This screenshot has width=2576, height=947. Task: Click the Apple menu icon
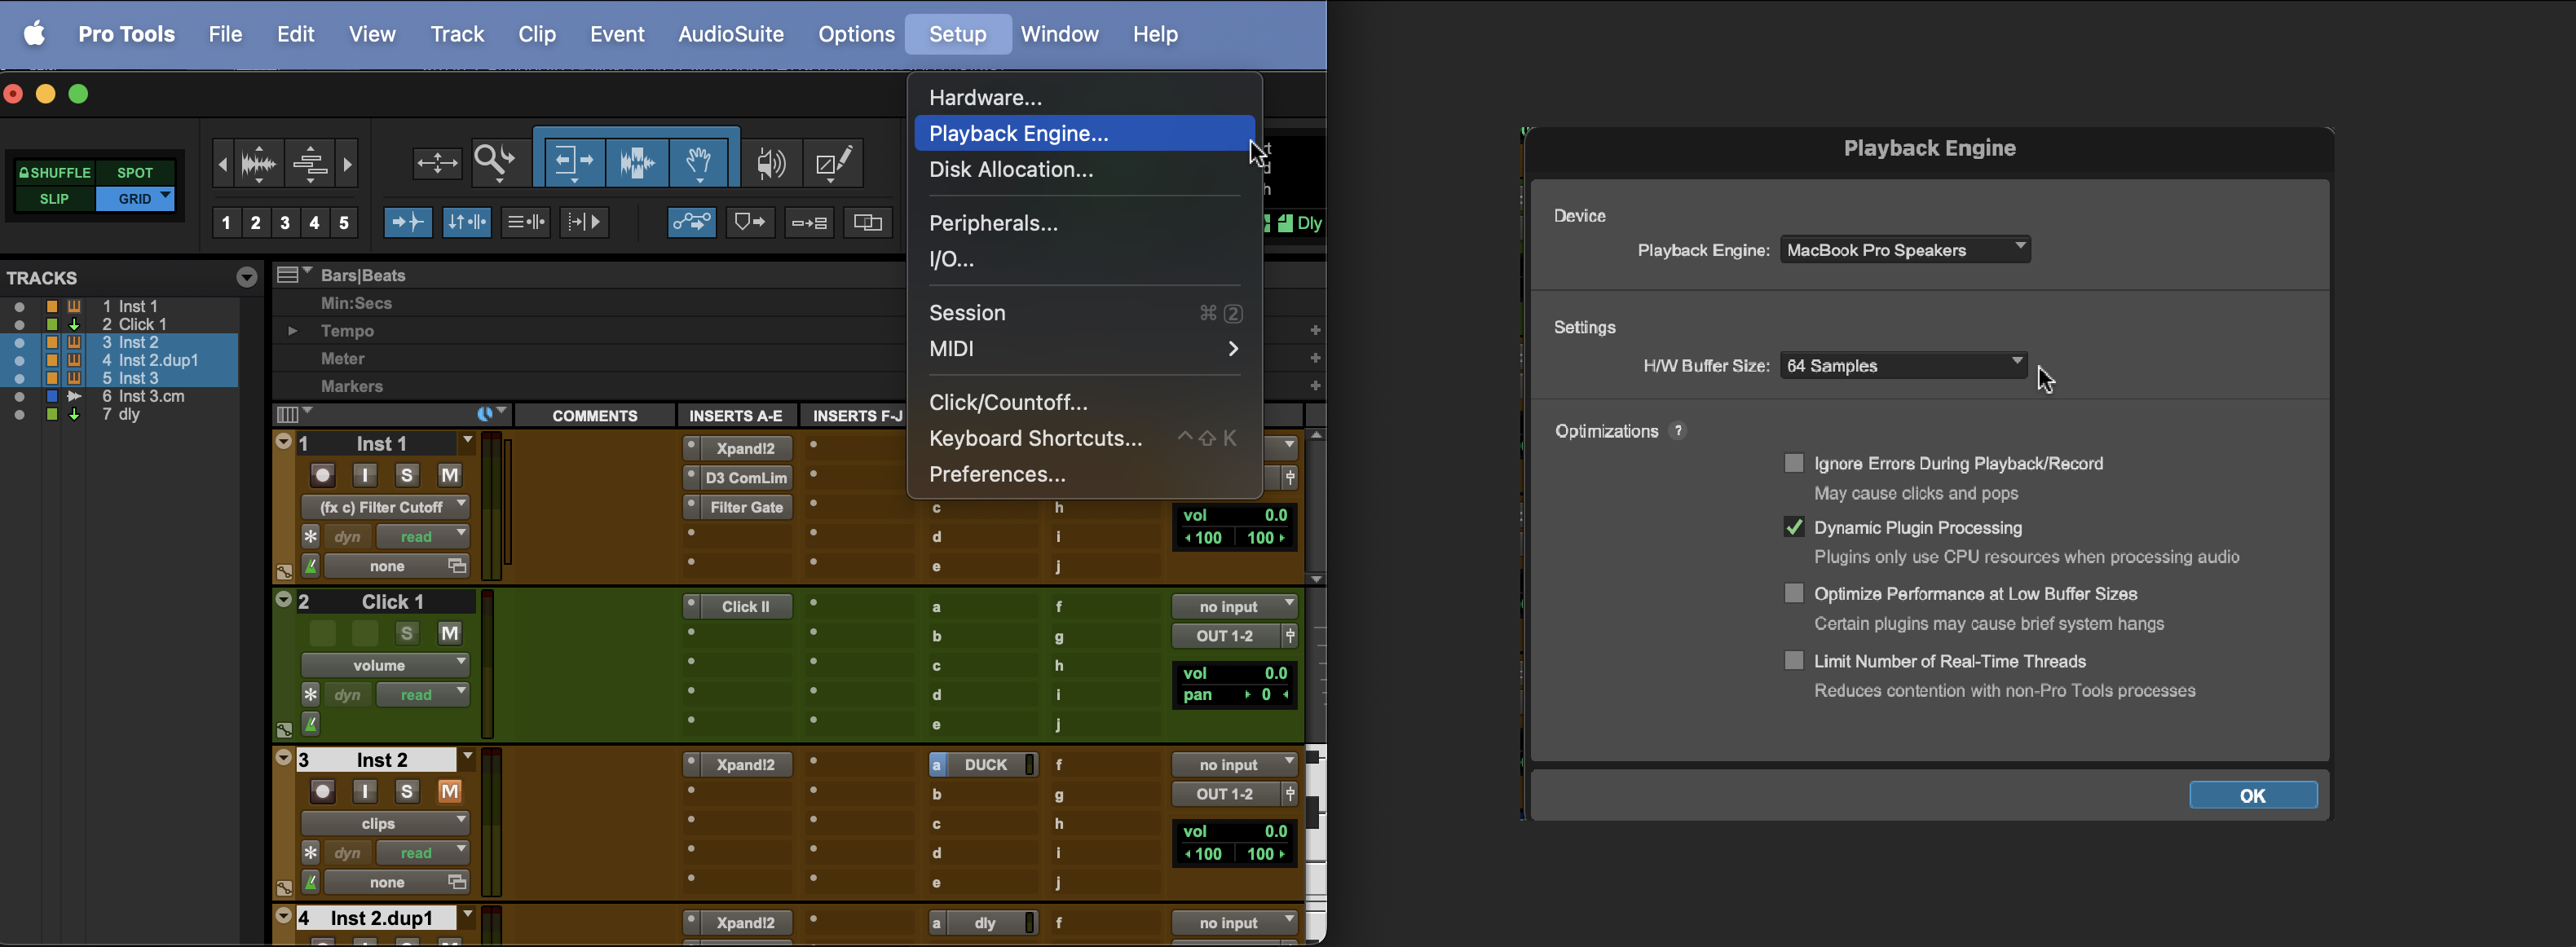[35, 34]
